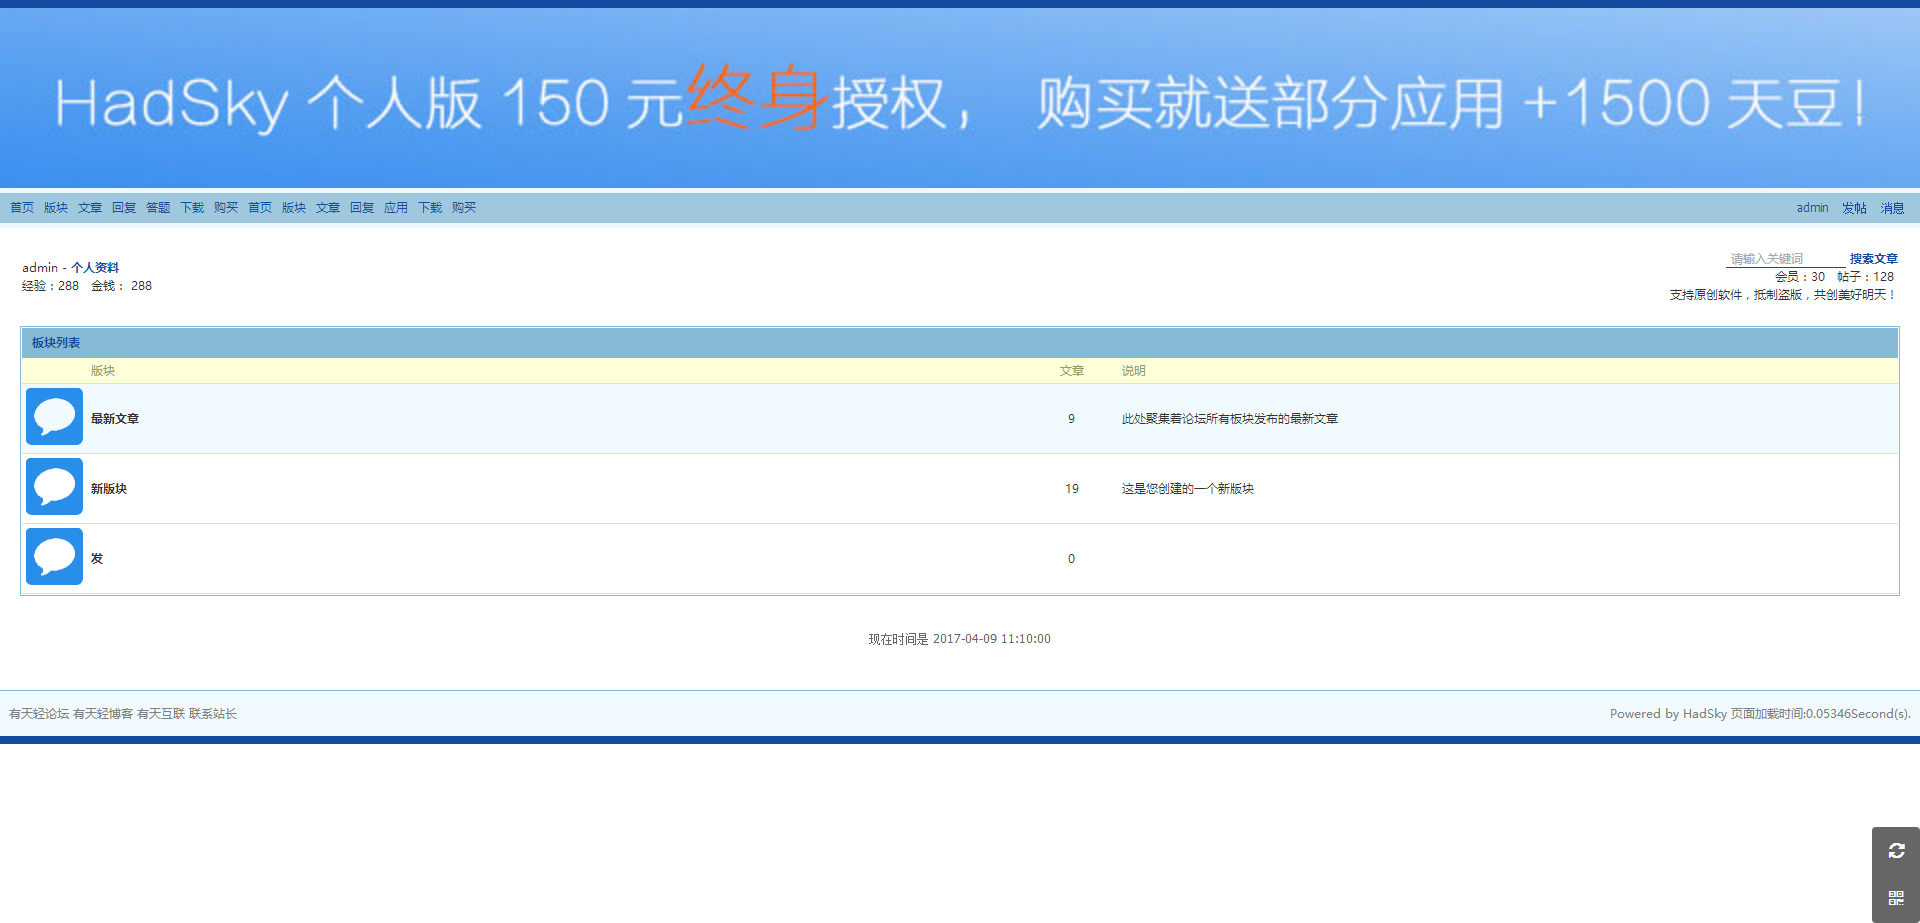Open the admin account link in nav bar
The image size is (1920, 923).
[x=1812, y=208]
